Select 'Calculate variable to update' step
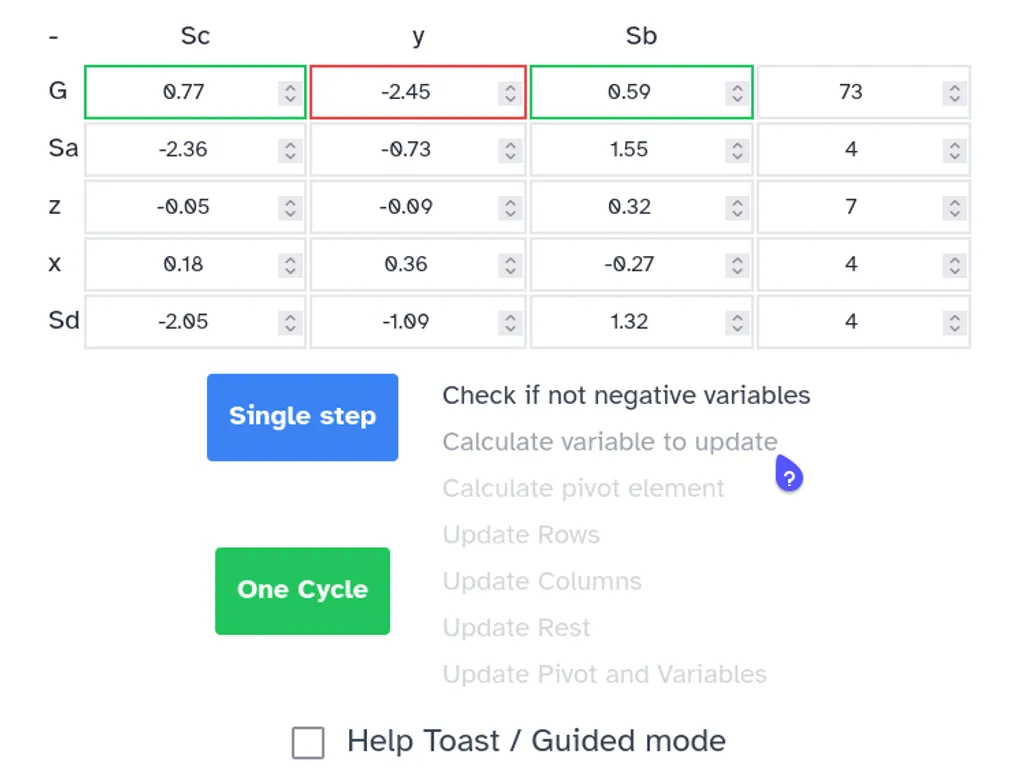1020x782 pixels. [x=609, y=442]
